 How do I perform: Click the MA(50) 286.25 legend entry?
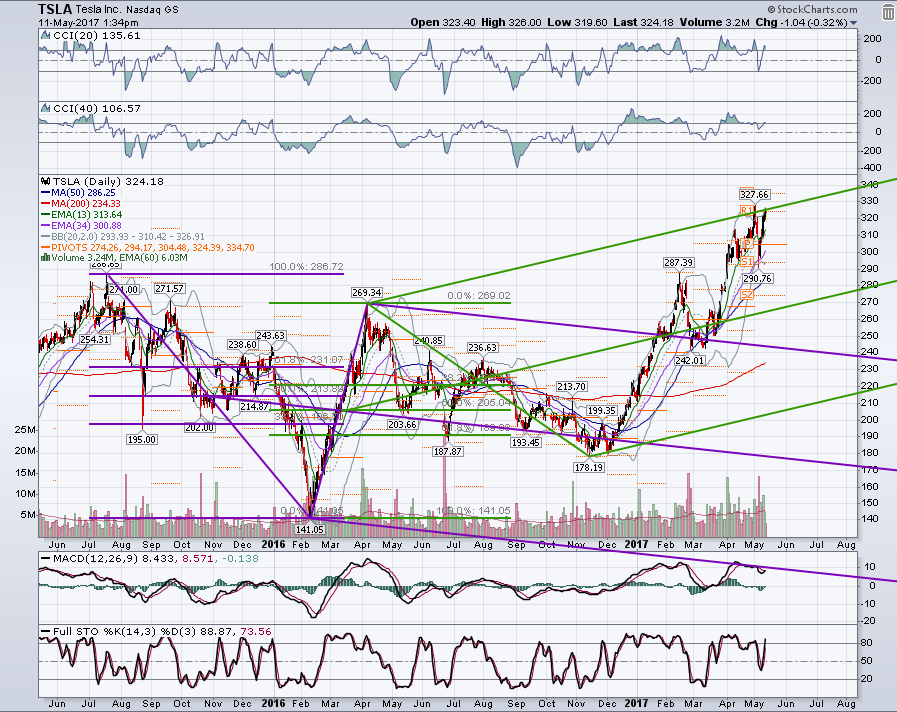(78, 193)
